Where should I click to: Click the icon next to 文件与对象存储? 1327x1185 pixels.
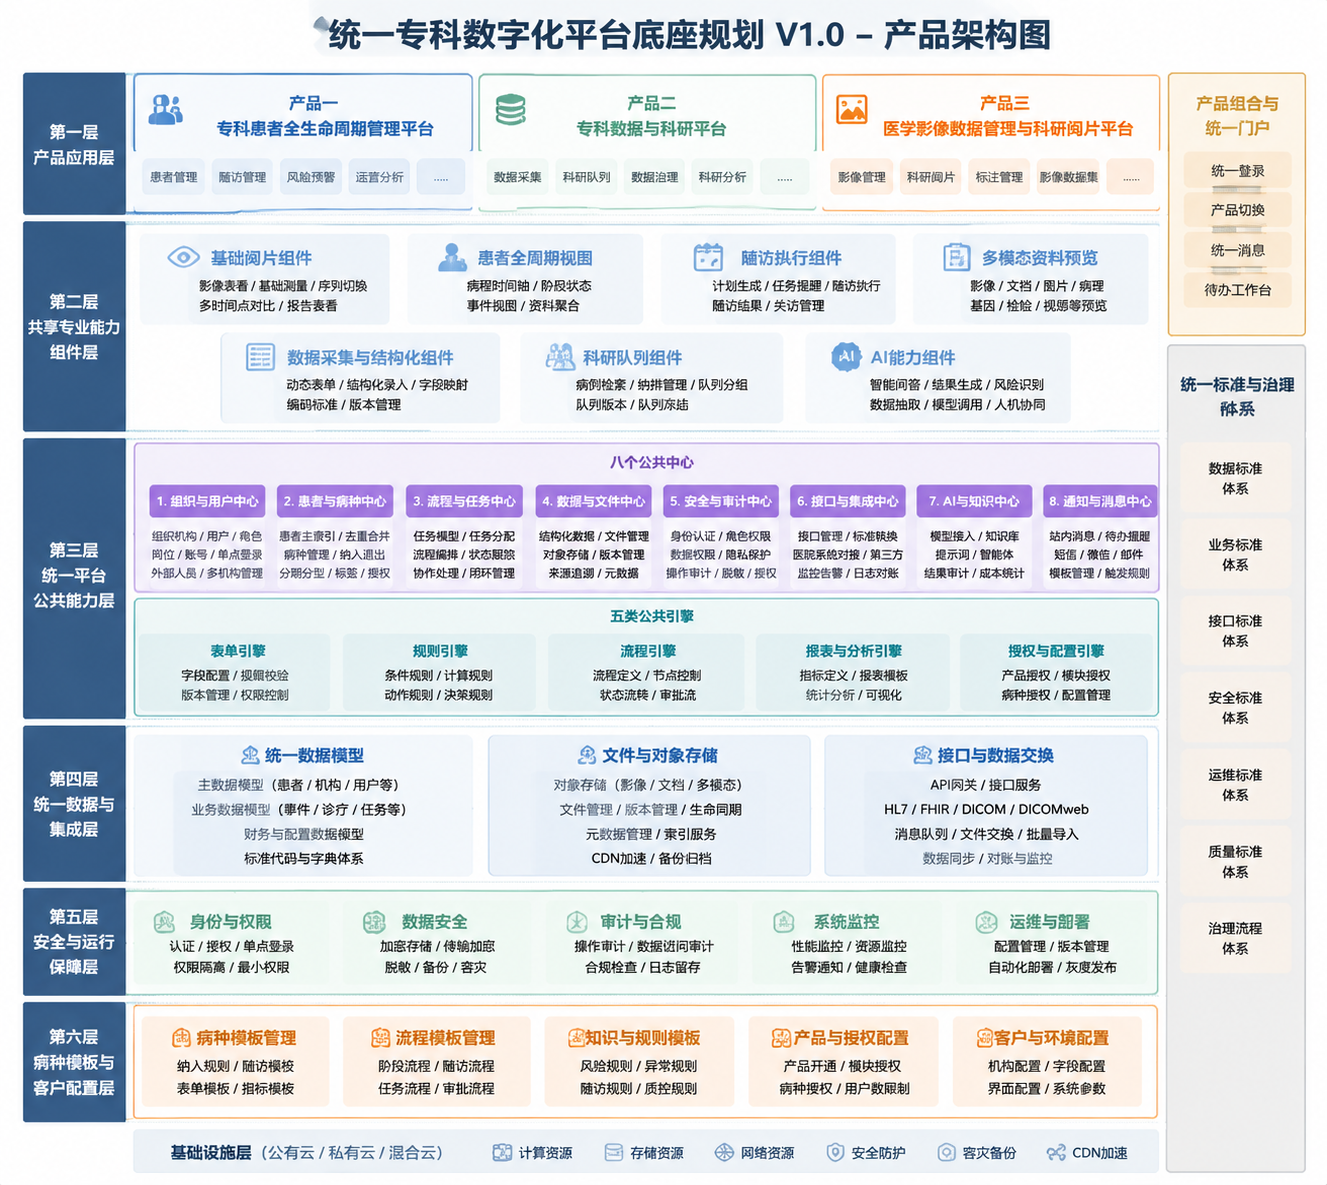pos(587,755)
